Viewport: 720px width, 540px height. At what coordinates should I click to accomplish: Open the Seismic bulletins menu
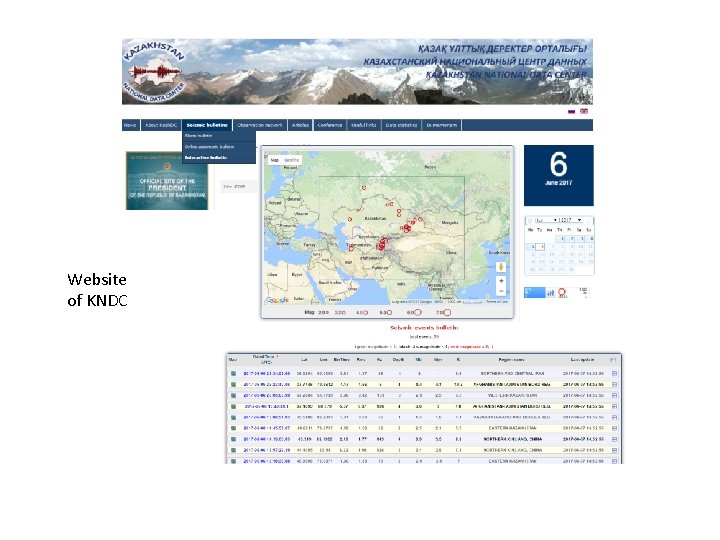click(x=207, y=125)
